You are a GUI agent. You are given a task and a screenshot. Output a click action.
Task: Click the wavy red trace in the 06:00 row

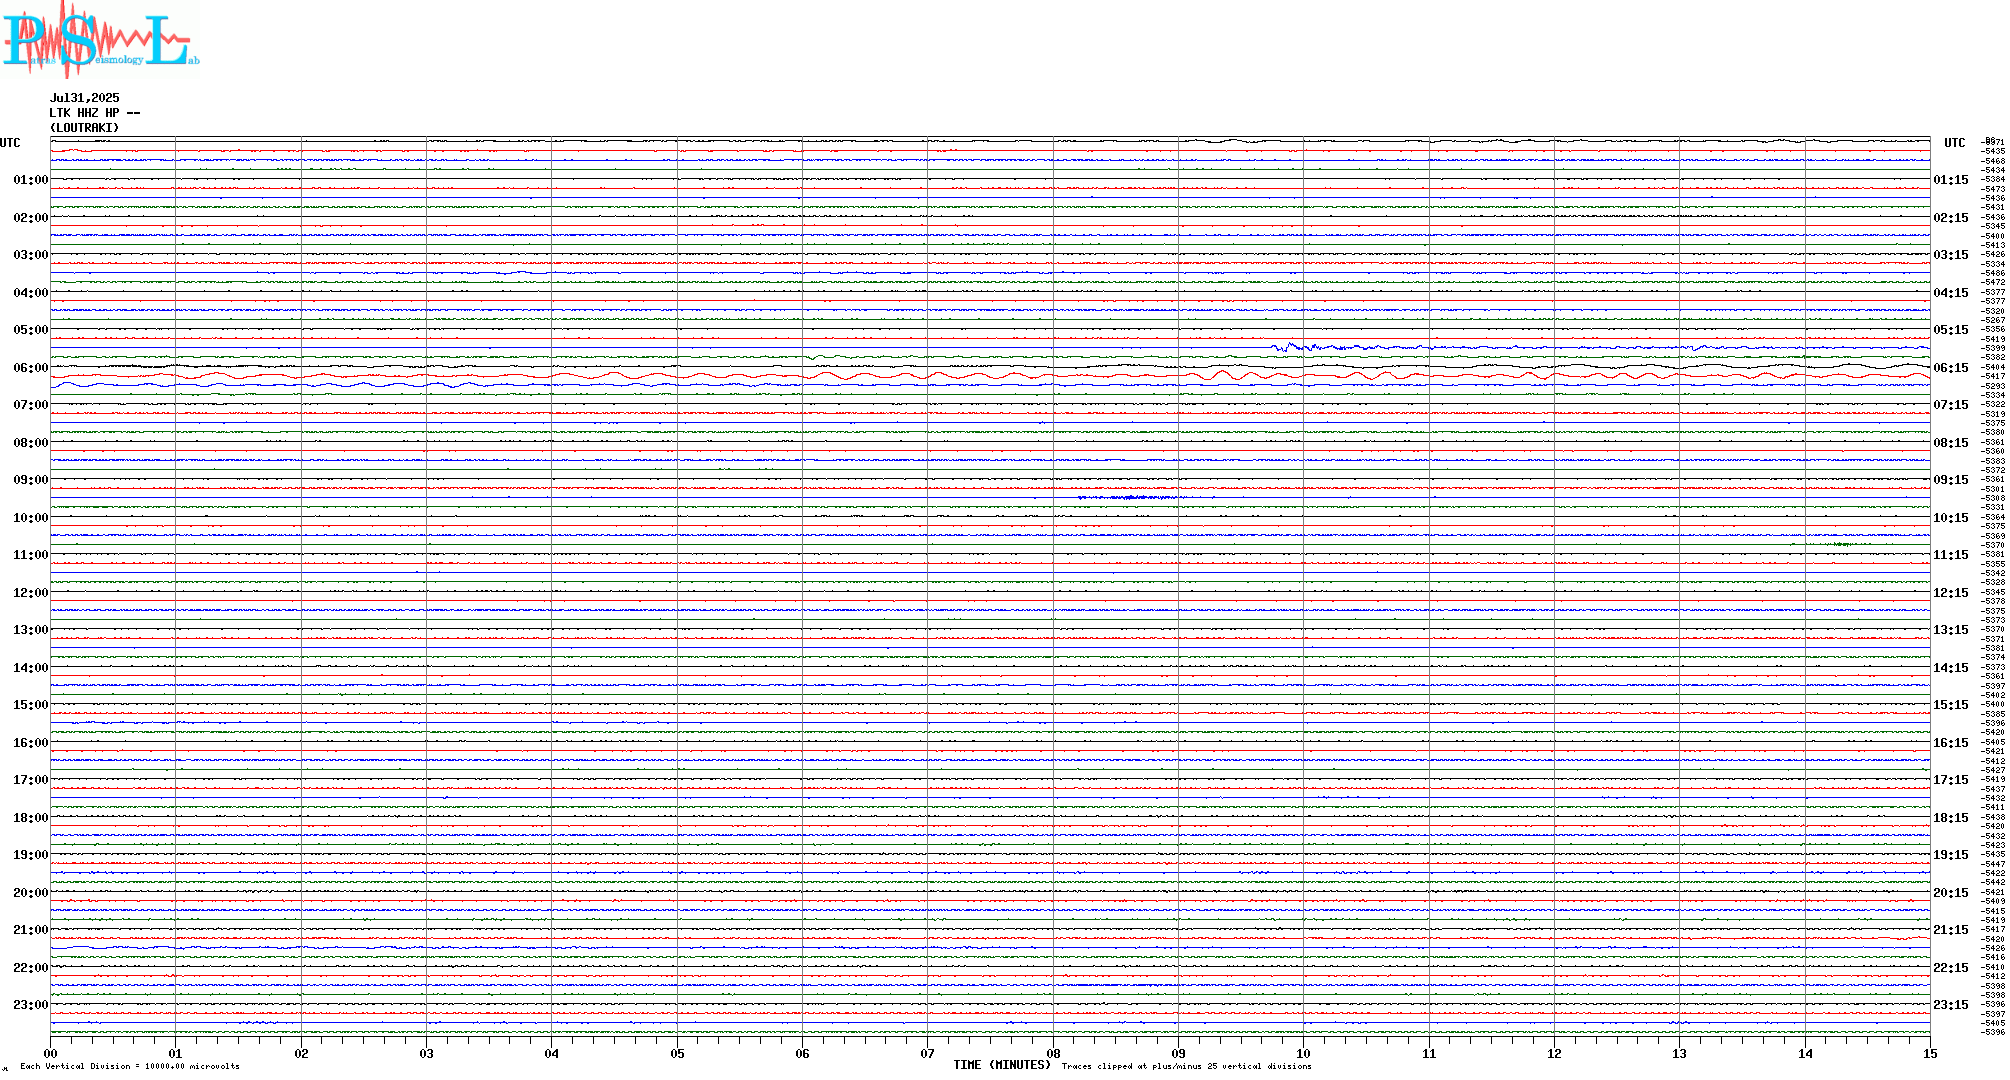[x=990, y=376]
